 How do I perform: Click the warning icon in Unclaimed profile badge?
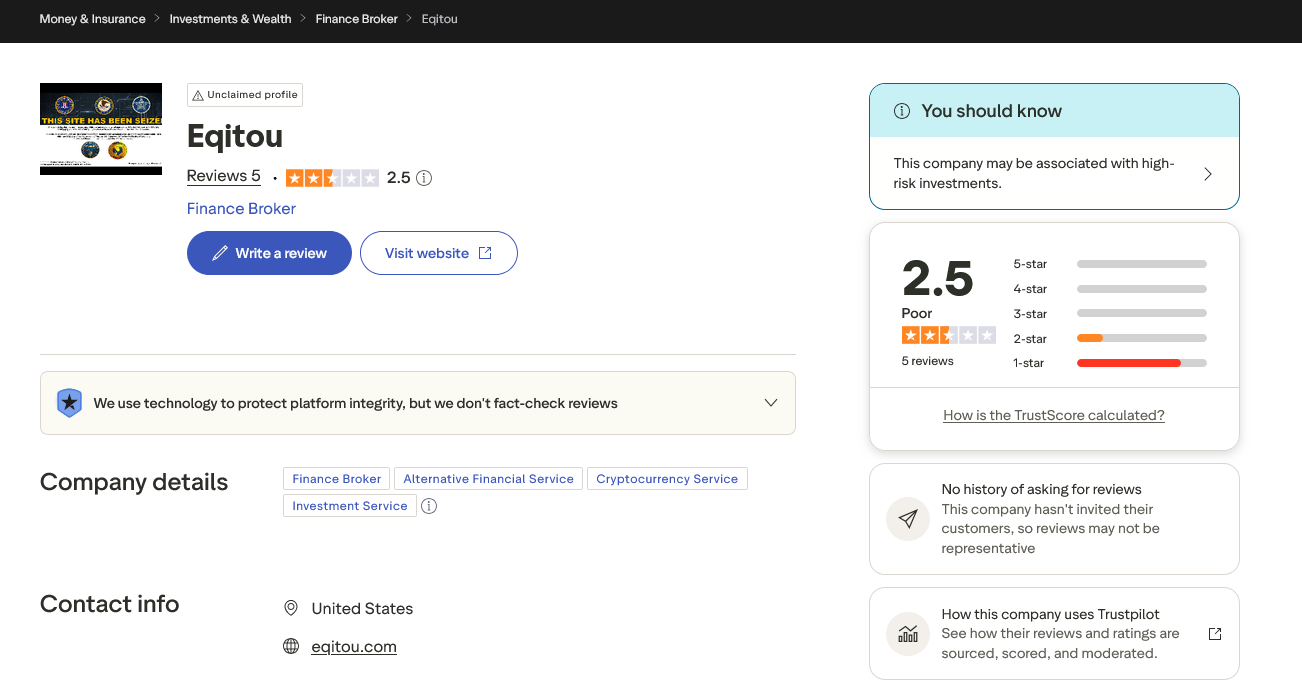[x=198, y=95]
